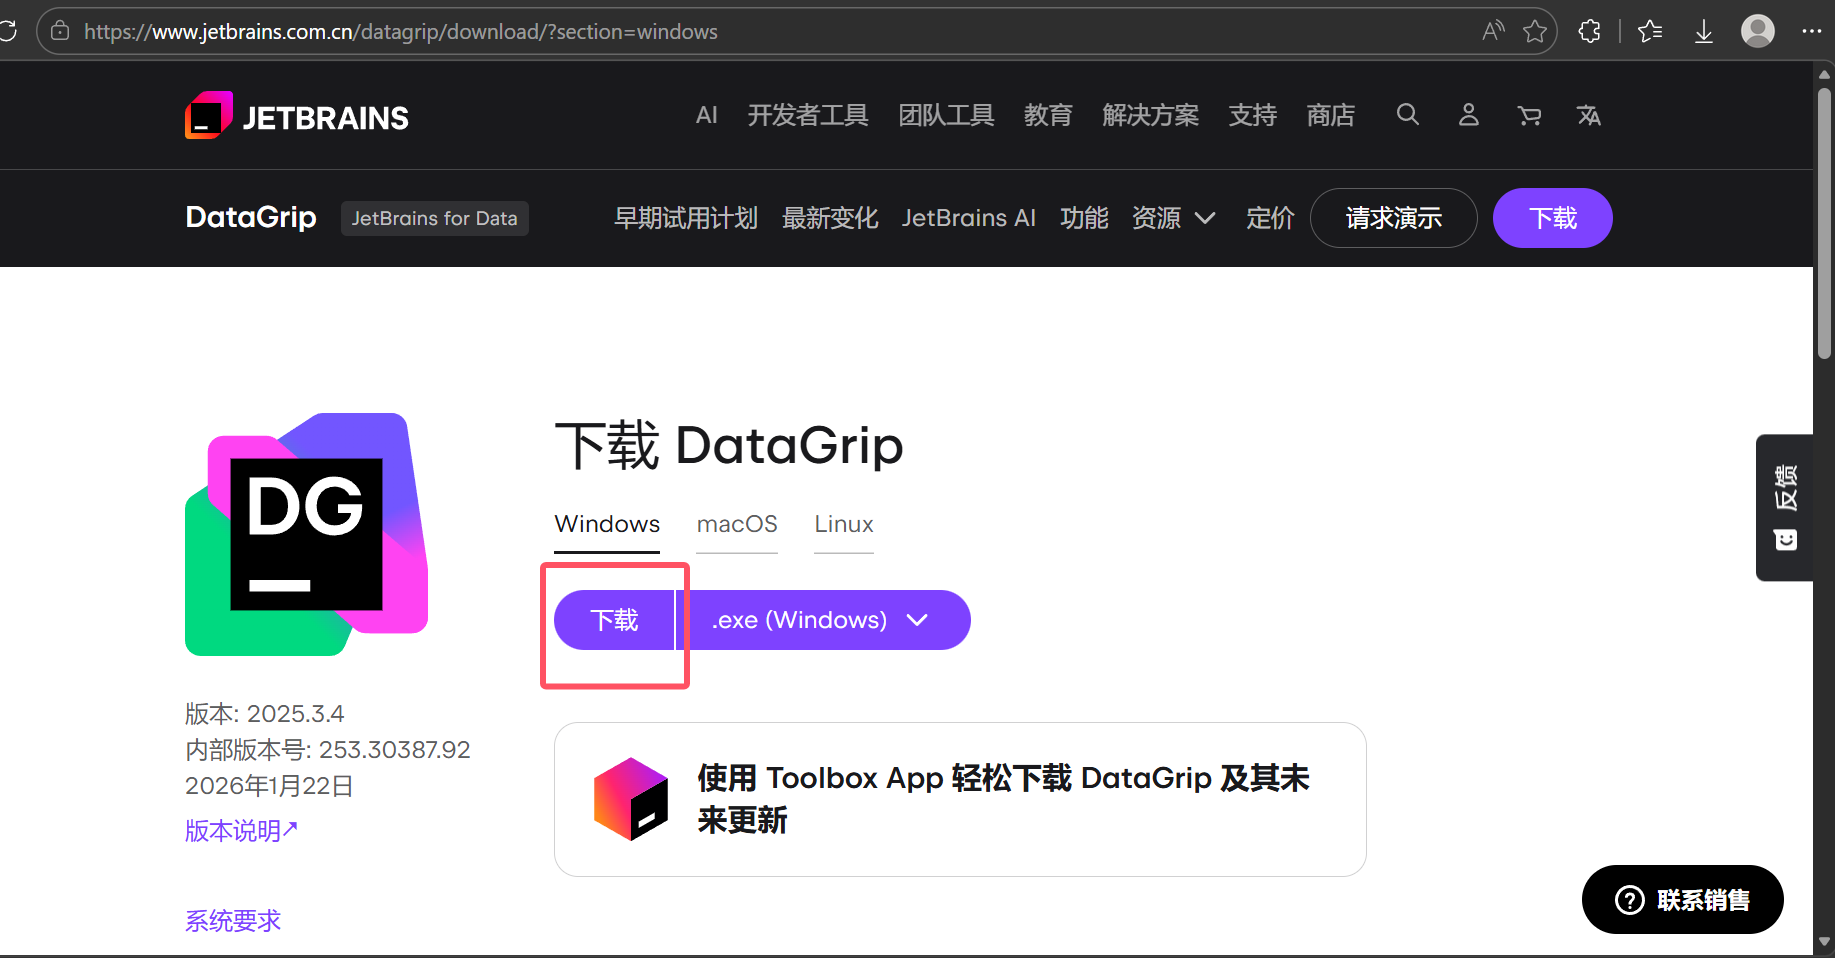
Task: Click the read aloud icon
Action: 1493,31
